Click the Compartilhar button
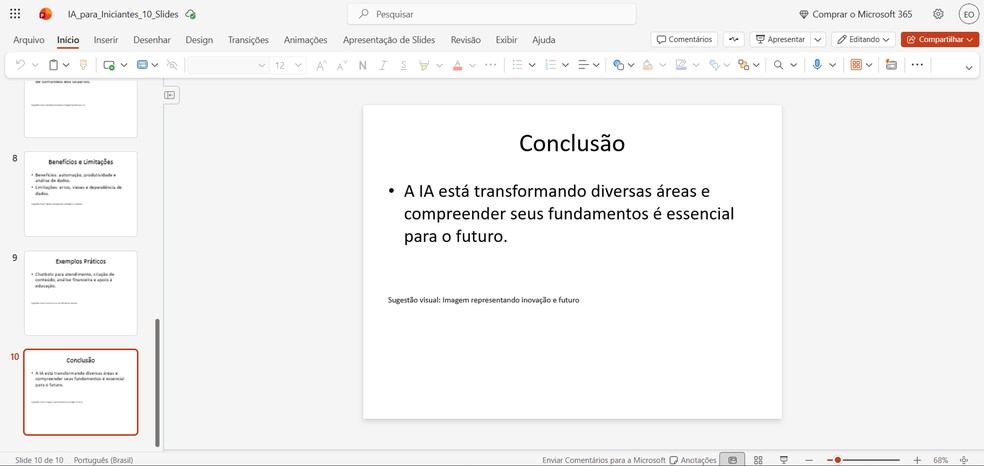Screen dimensions: 984x466 coord(939,40)
